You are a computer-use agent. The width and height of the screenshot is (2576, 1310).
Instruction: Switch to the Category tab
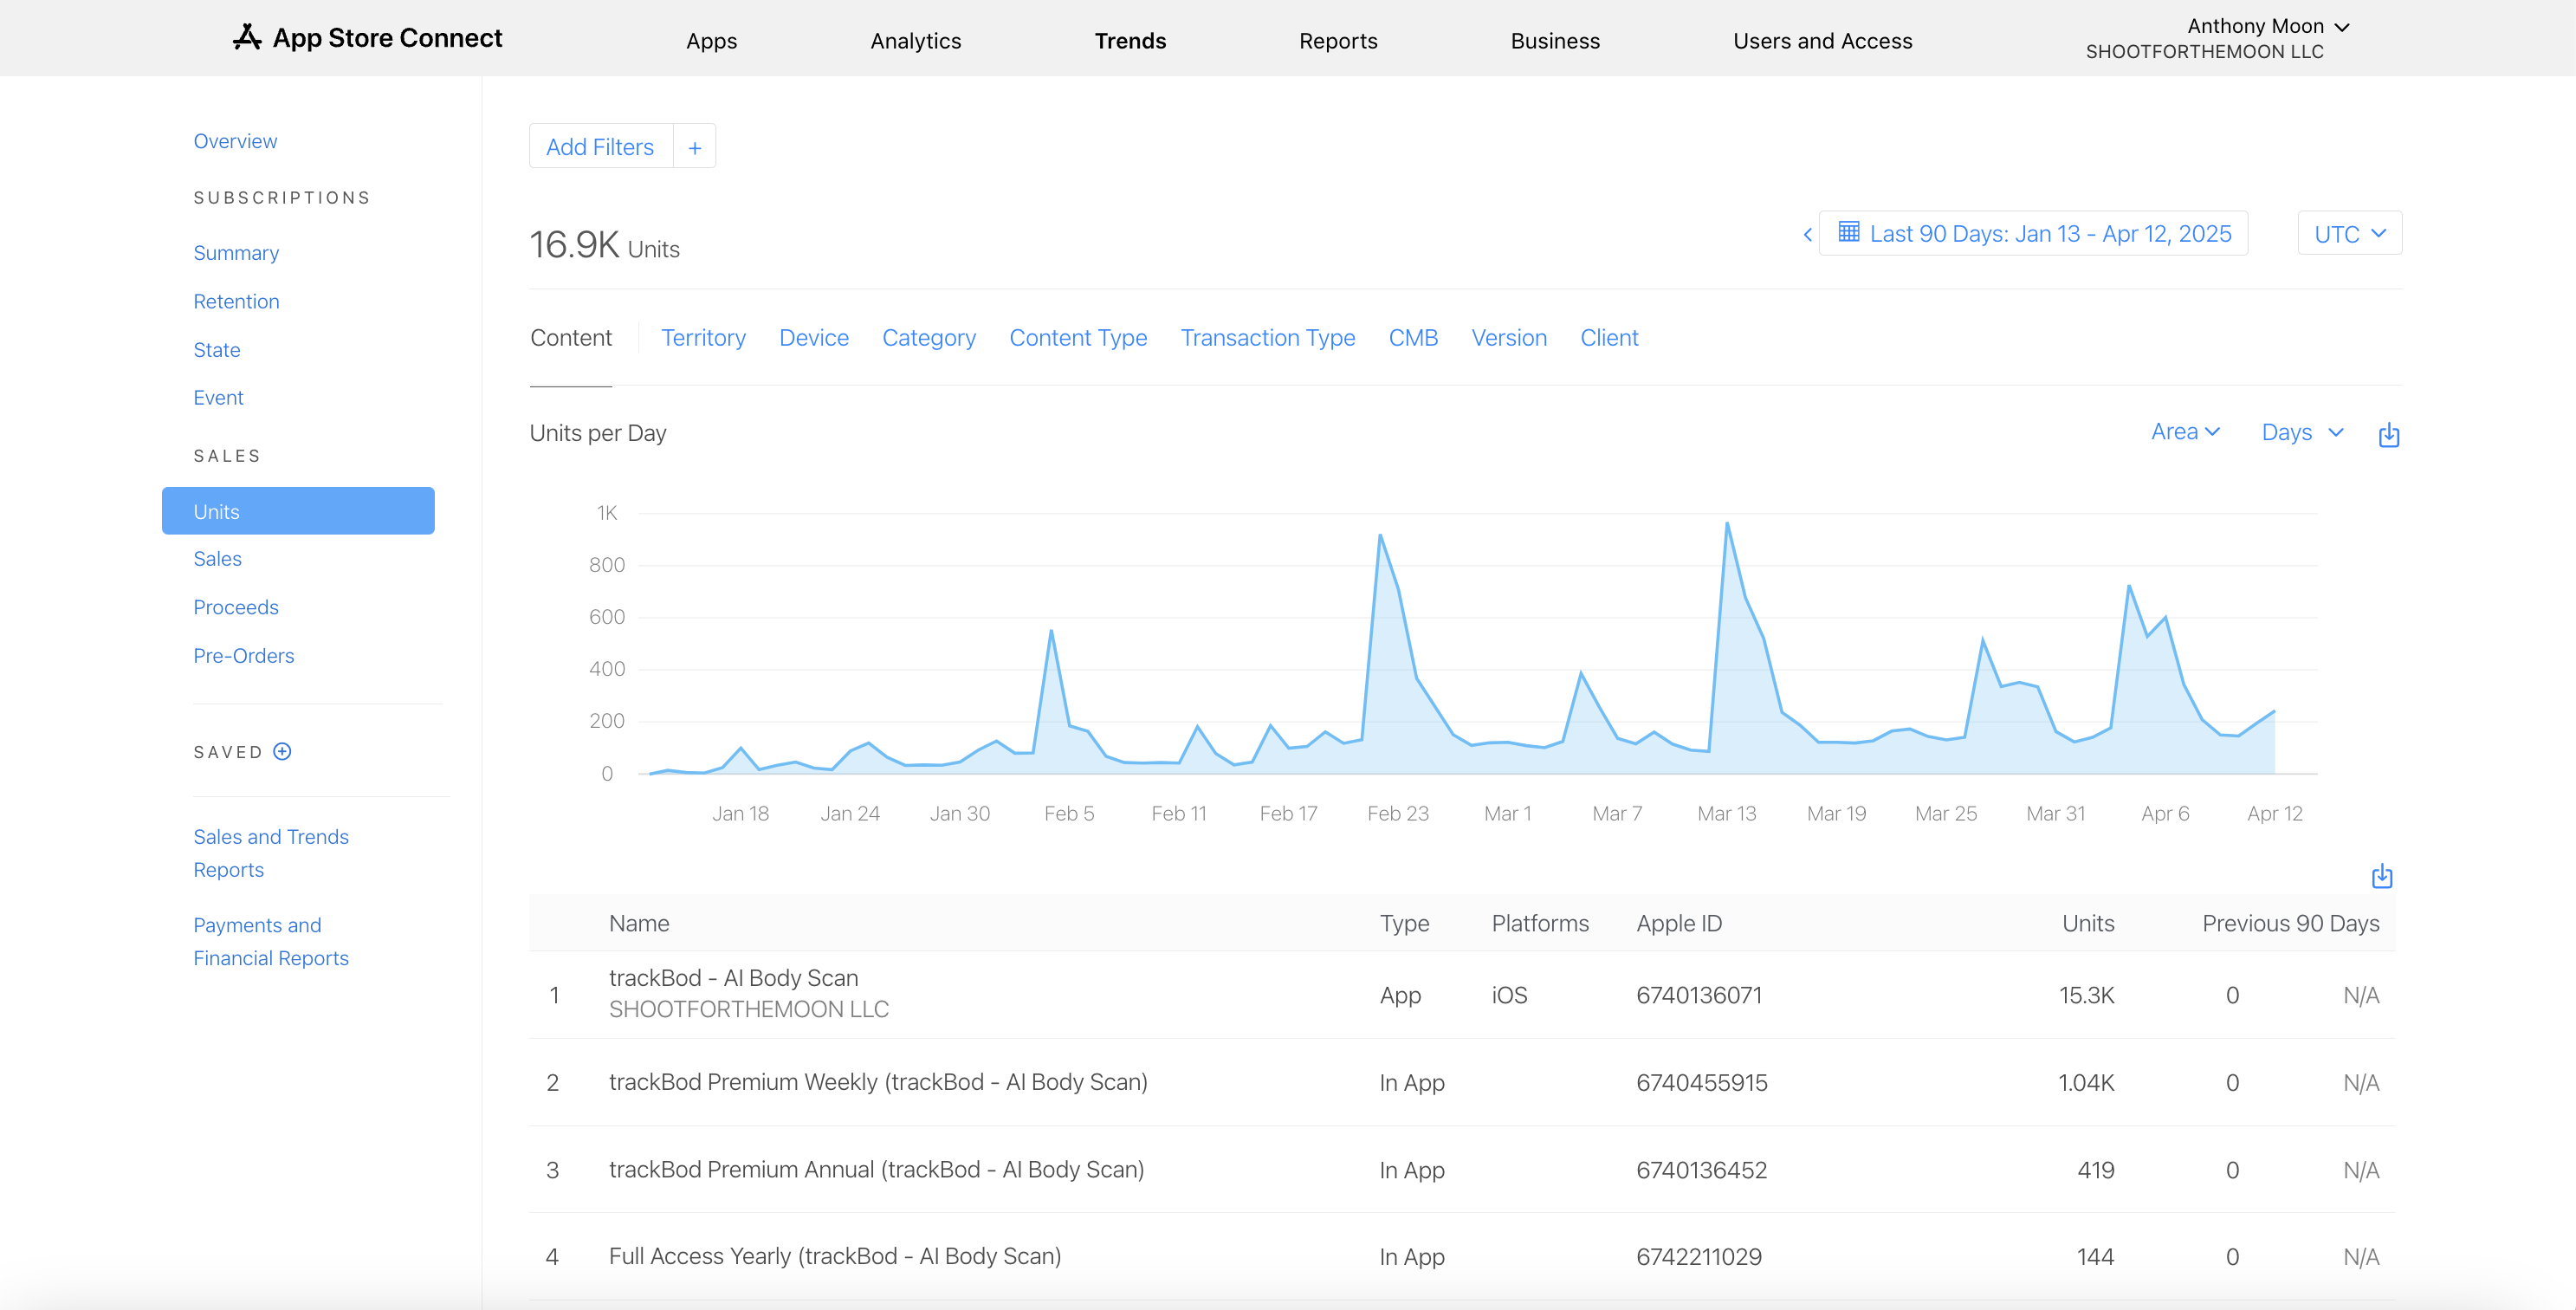(929, 338)
